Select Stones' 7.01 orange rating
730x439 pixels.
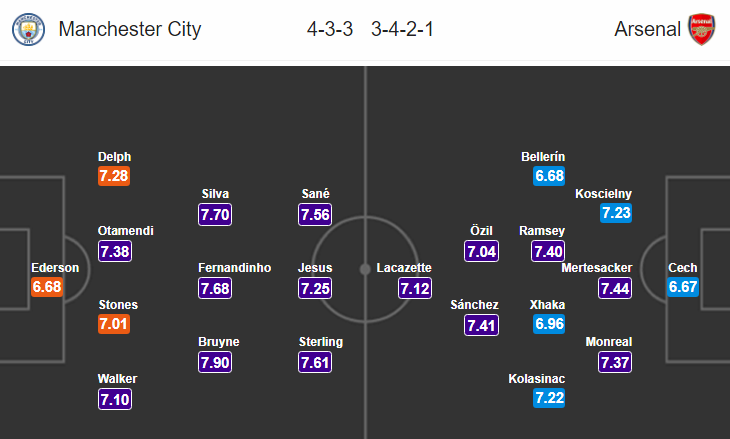[x=114, y=324]
